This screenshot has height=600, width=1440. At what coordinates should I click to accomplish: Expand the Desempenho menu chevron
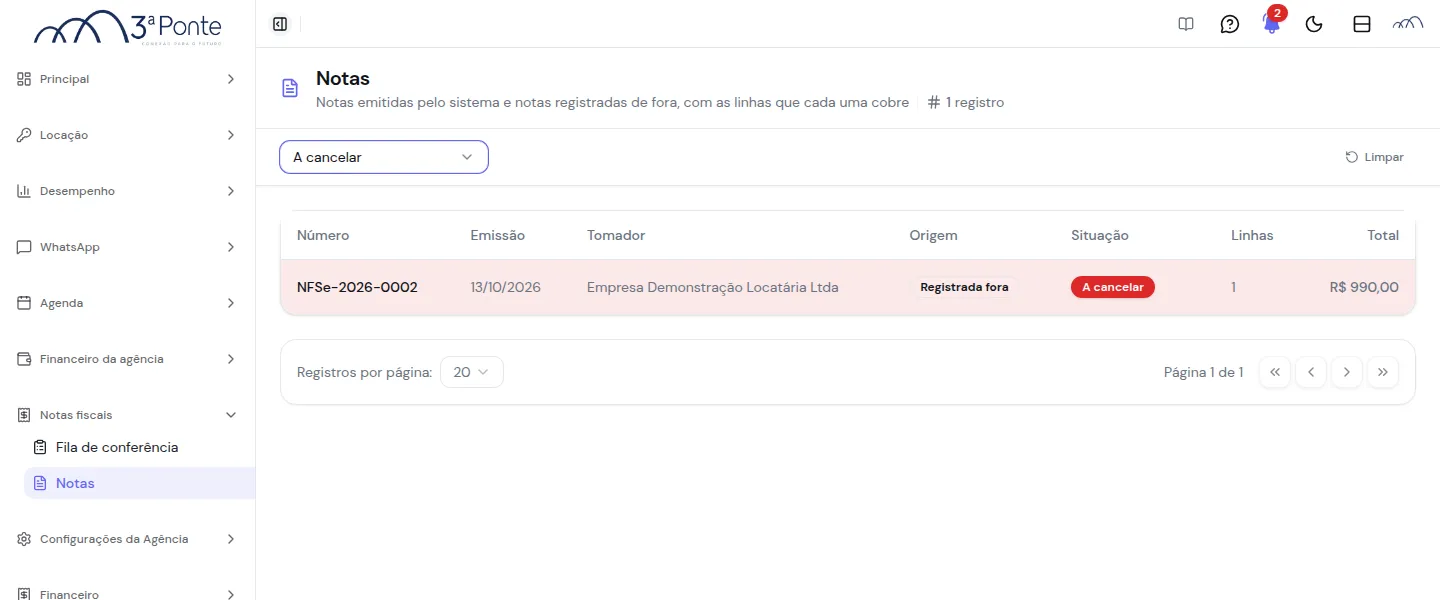(x=231, y=191)
